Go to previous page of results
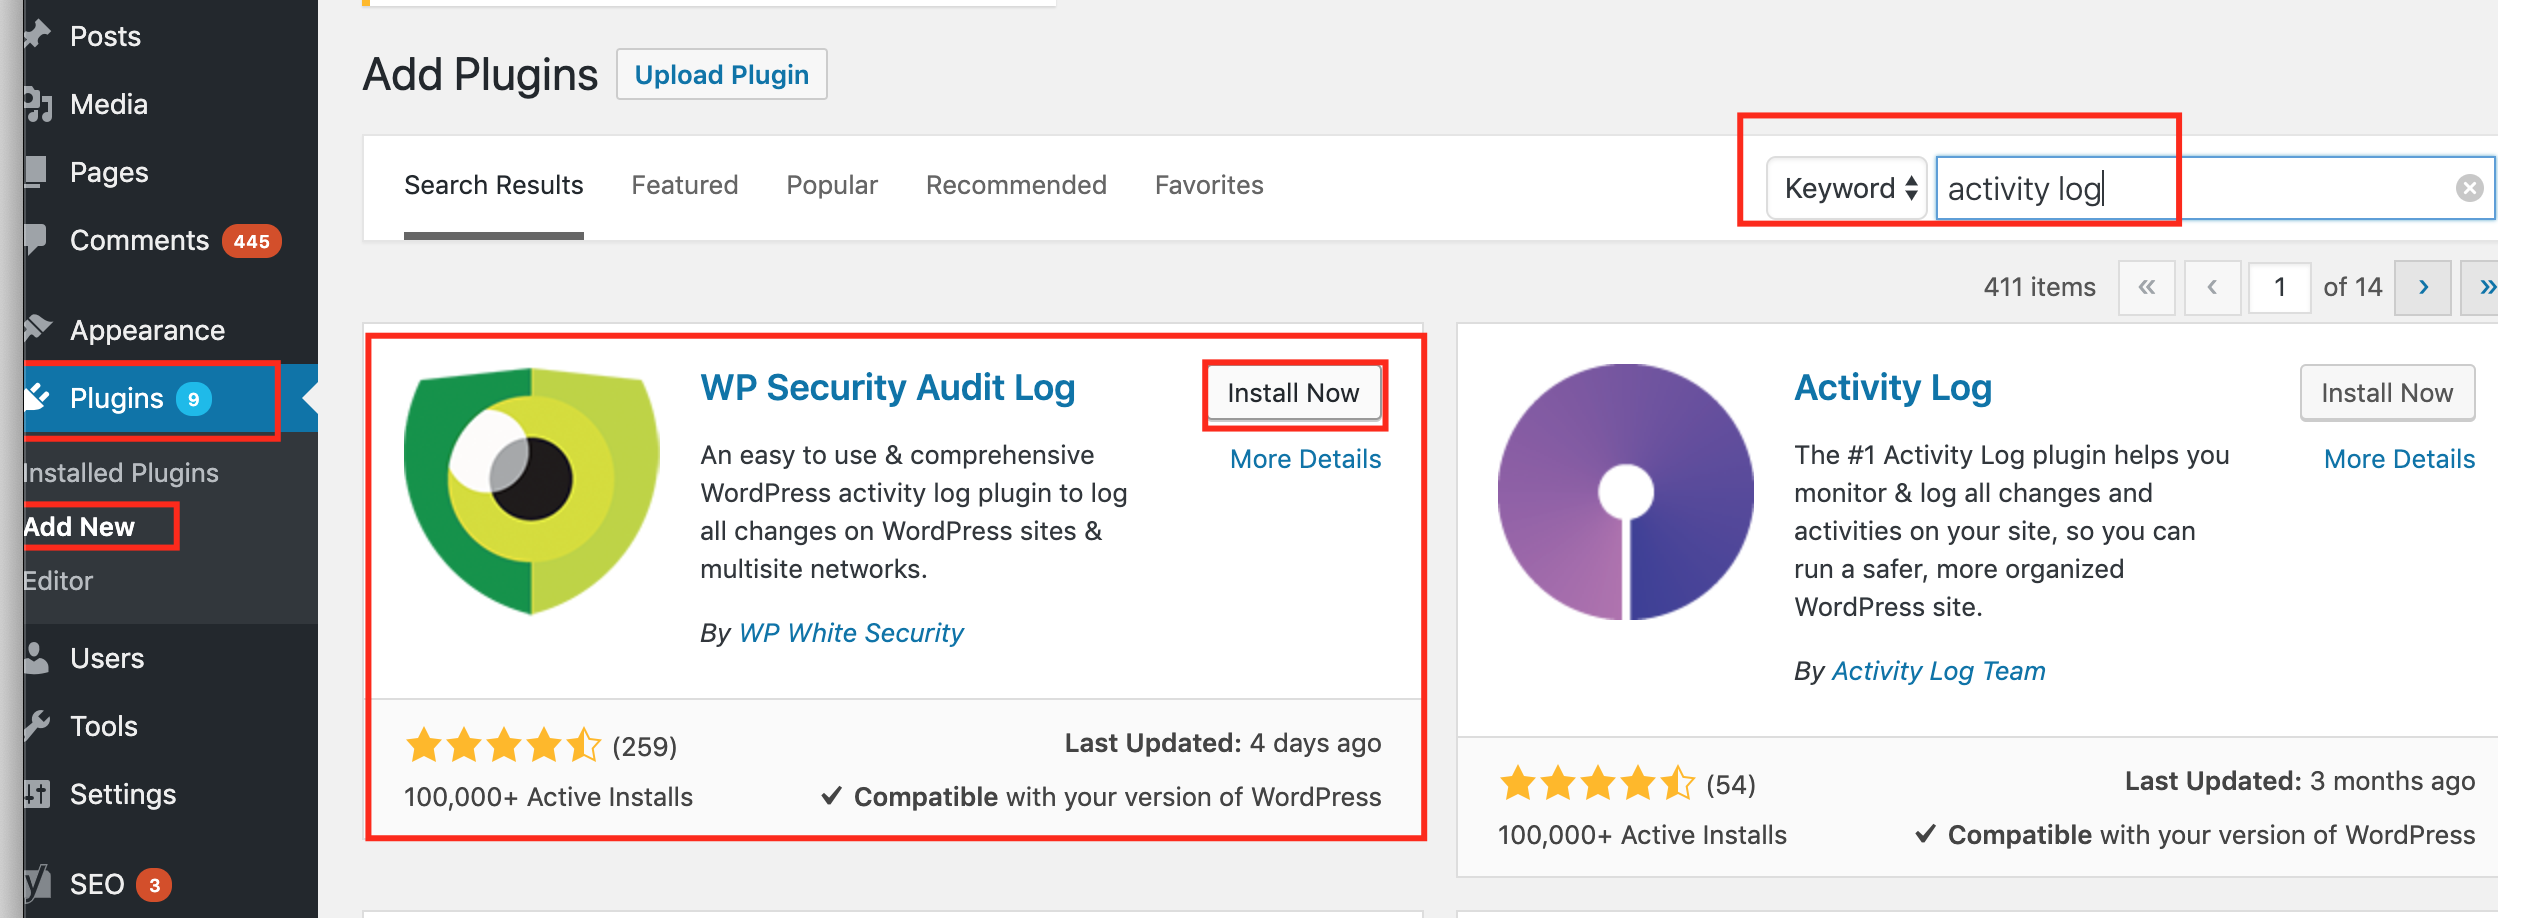The height and width of the screenshot is (918, 2544). click(2212, 288)
